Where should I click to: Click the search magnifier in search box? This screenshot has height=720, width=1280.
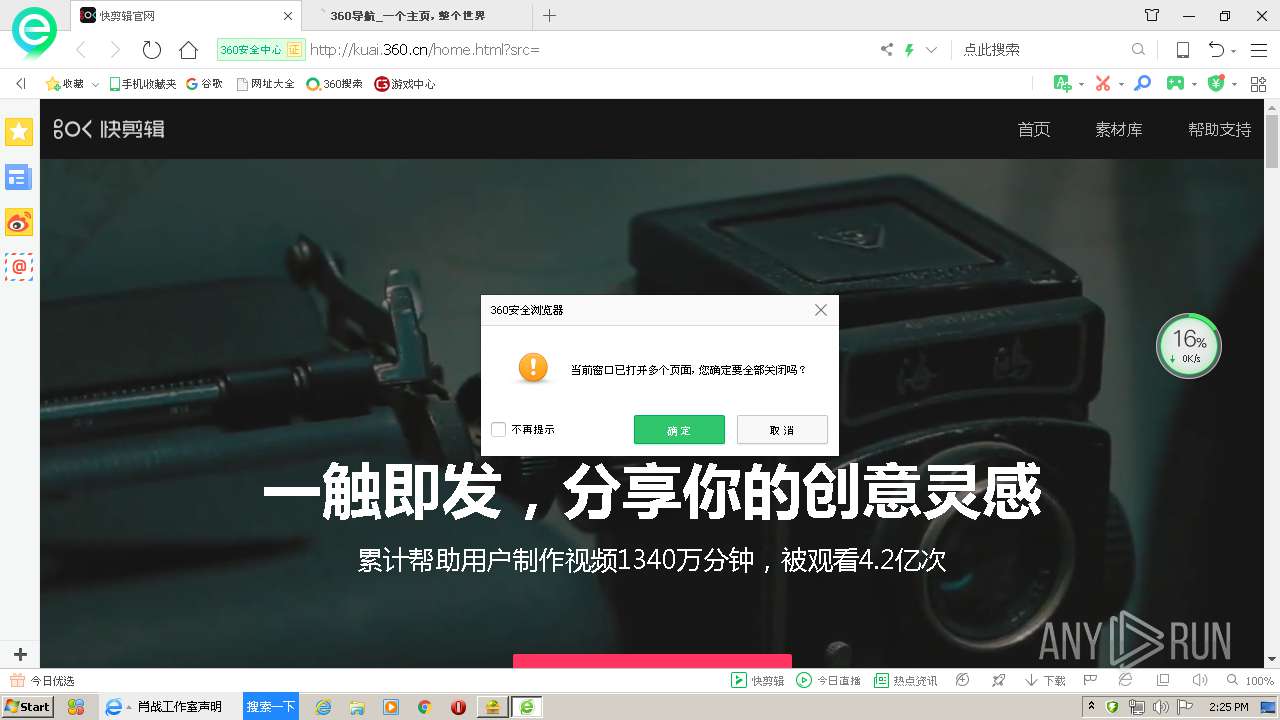click(x=1138, y=49)
